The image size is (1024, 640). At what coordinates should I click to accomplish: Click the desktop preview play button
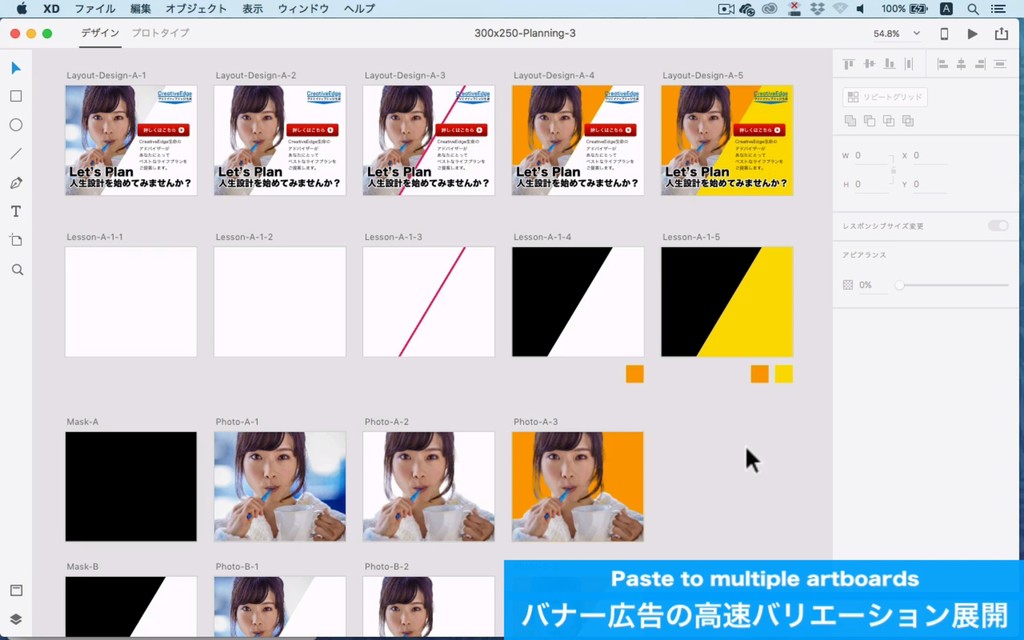(972, 34)
